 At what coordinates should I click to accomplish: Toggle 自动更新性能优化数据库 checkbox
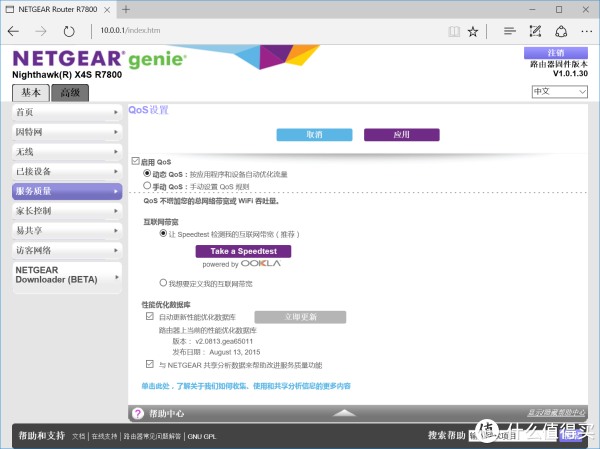[x=149, y=316]
